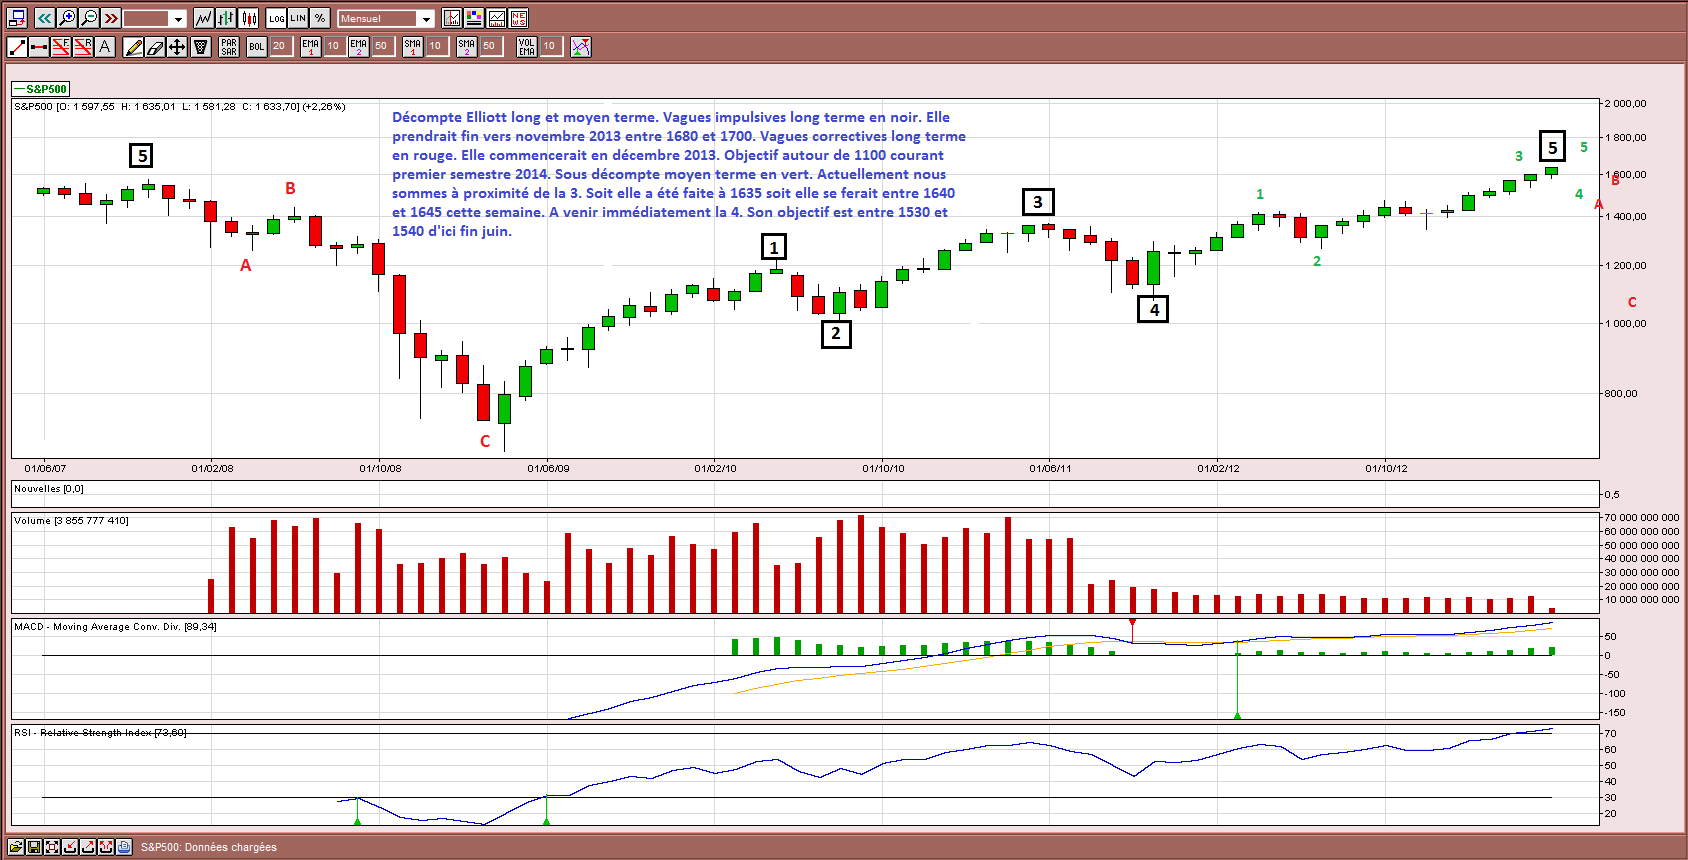This screenshot has width=1688, height=860.
Task: Click the save floppy disk icon
Action: pos(34,847)
